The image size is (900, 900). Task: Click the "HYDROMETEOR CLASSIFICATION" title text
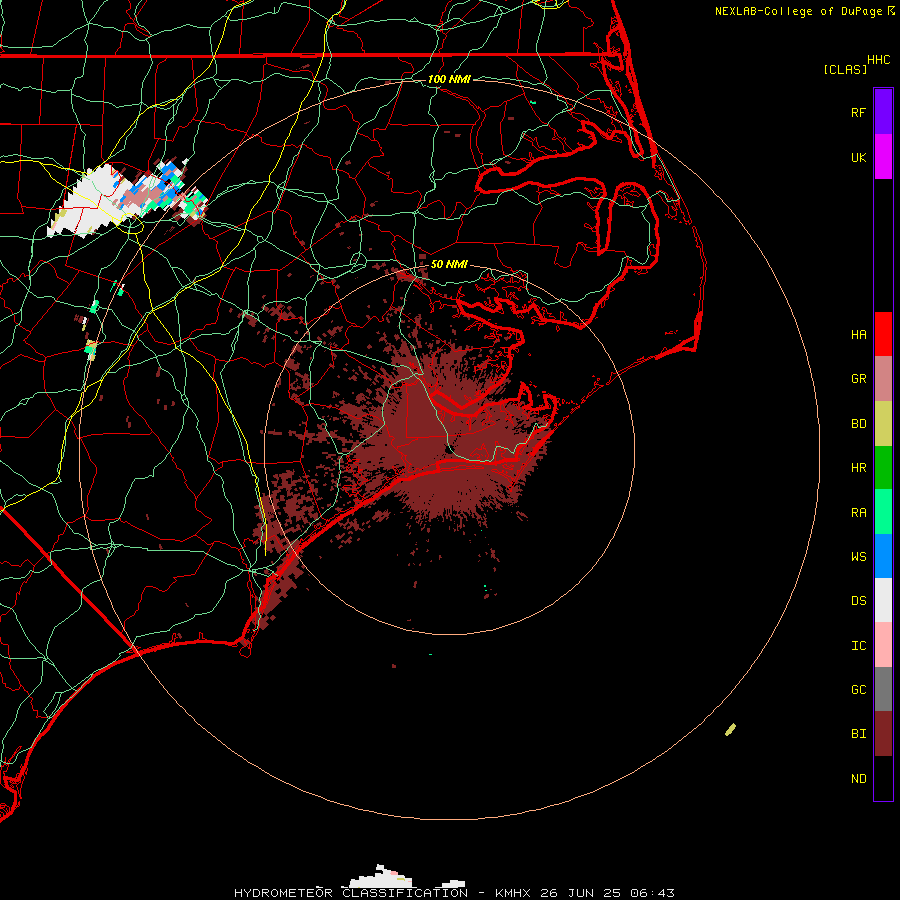tap(351, 893)
